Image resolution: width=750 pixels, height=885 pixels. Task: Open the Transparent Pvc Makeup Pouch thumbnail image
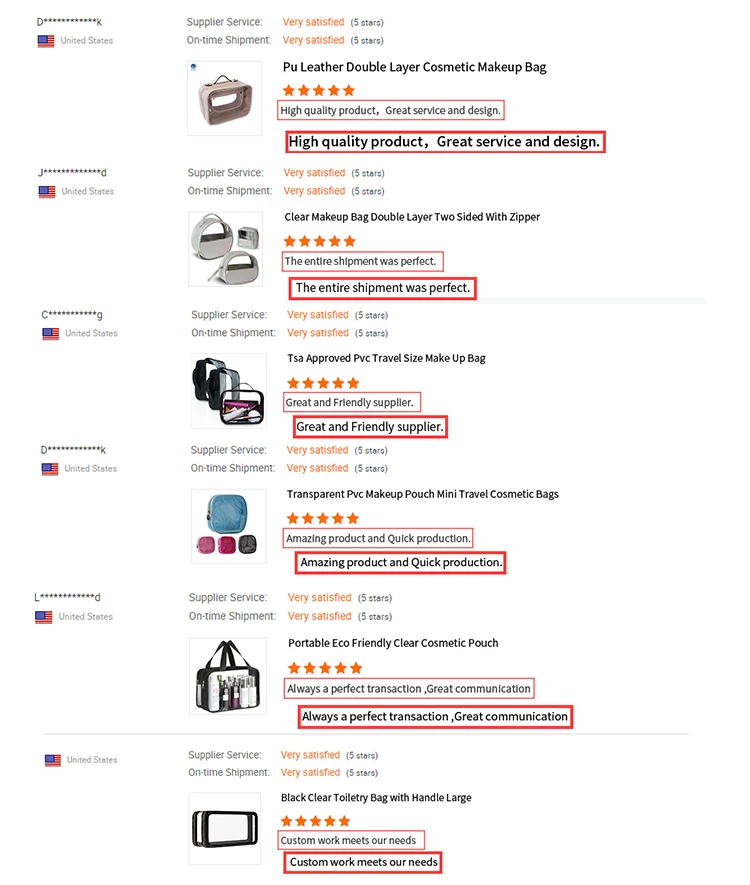pos(228,526)
